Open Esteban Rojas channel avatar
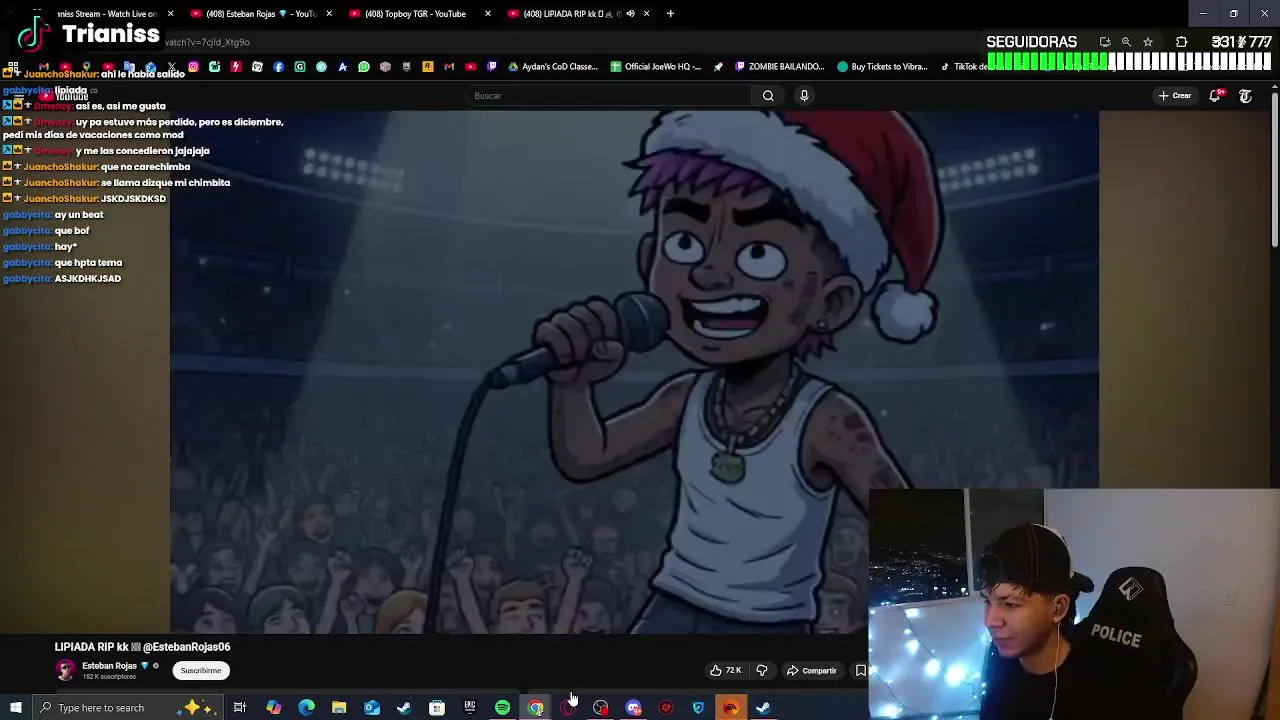This screenshot has width=1280, height=720. [65, 670]
